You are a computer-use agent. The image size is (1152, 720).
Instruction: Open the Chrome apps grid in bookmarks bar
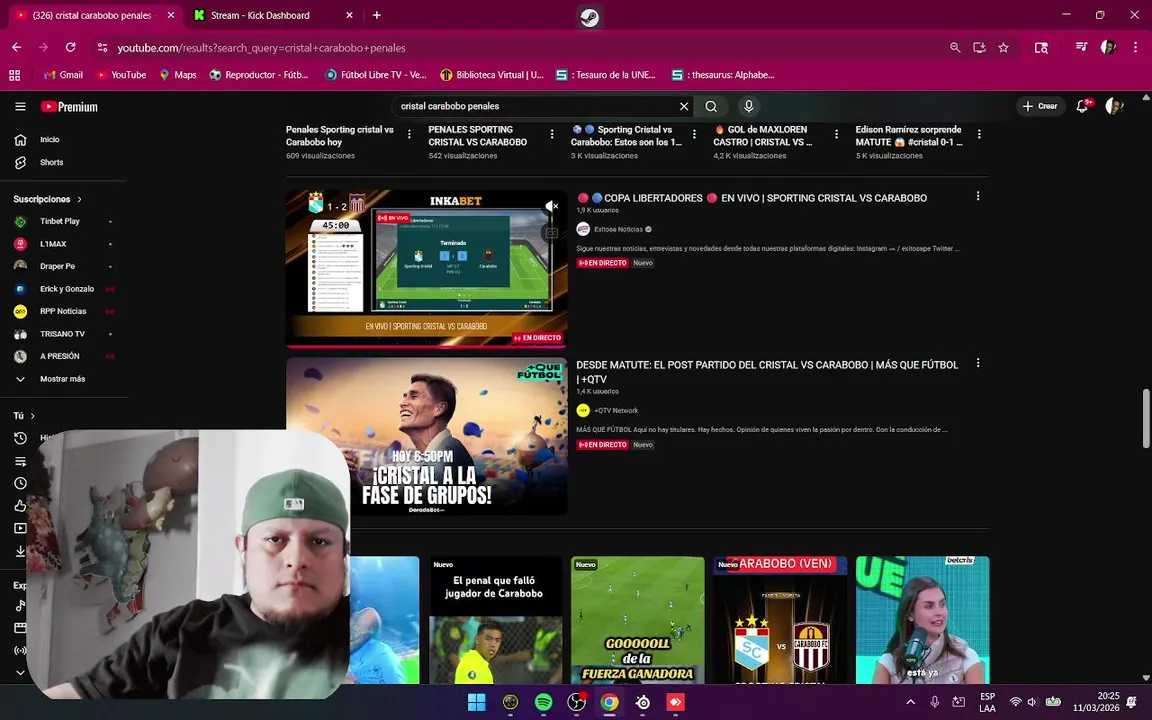pyautogui.click(x=15, y=75)
